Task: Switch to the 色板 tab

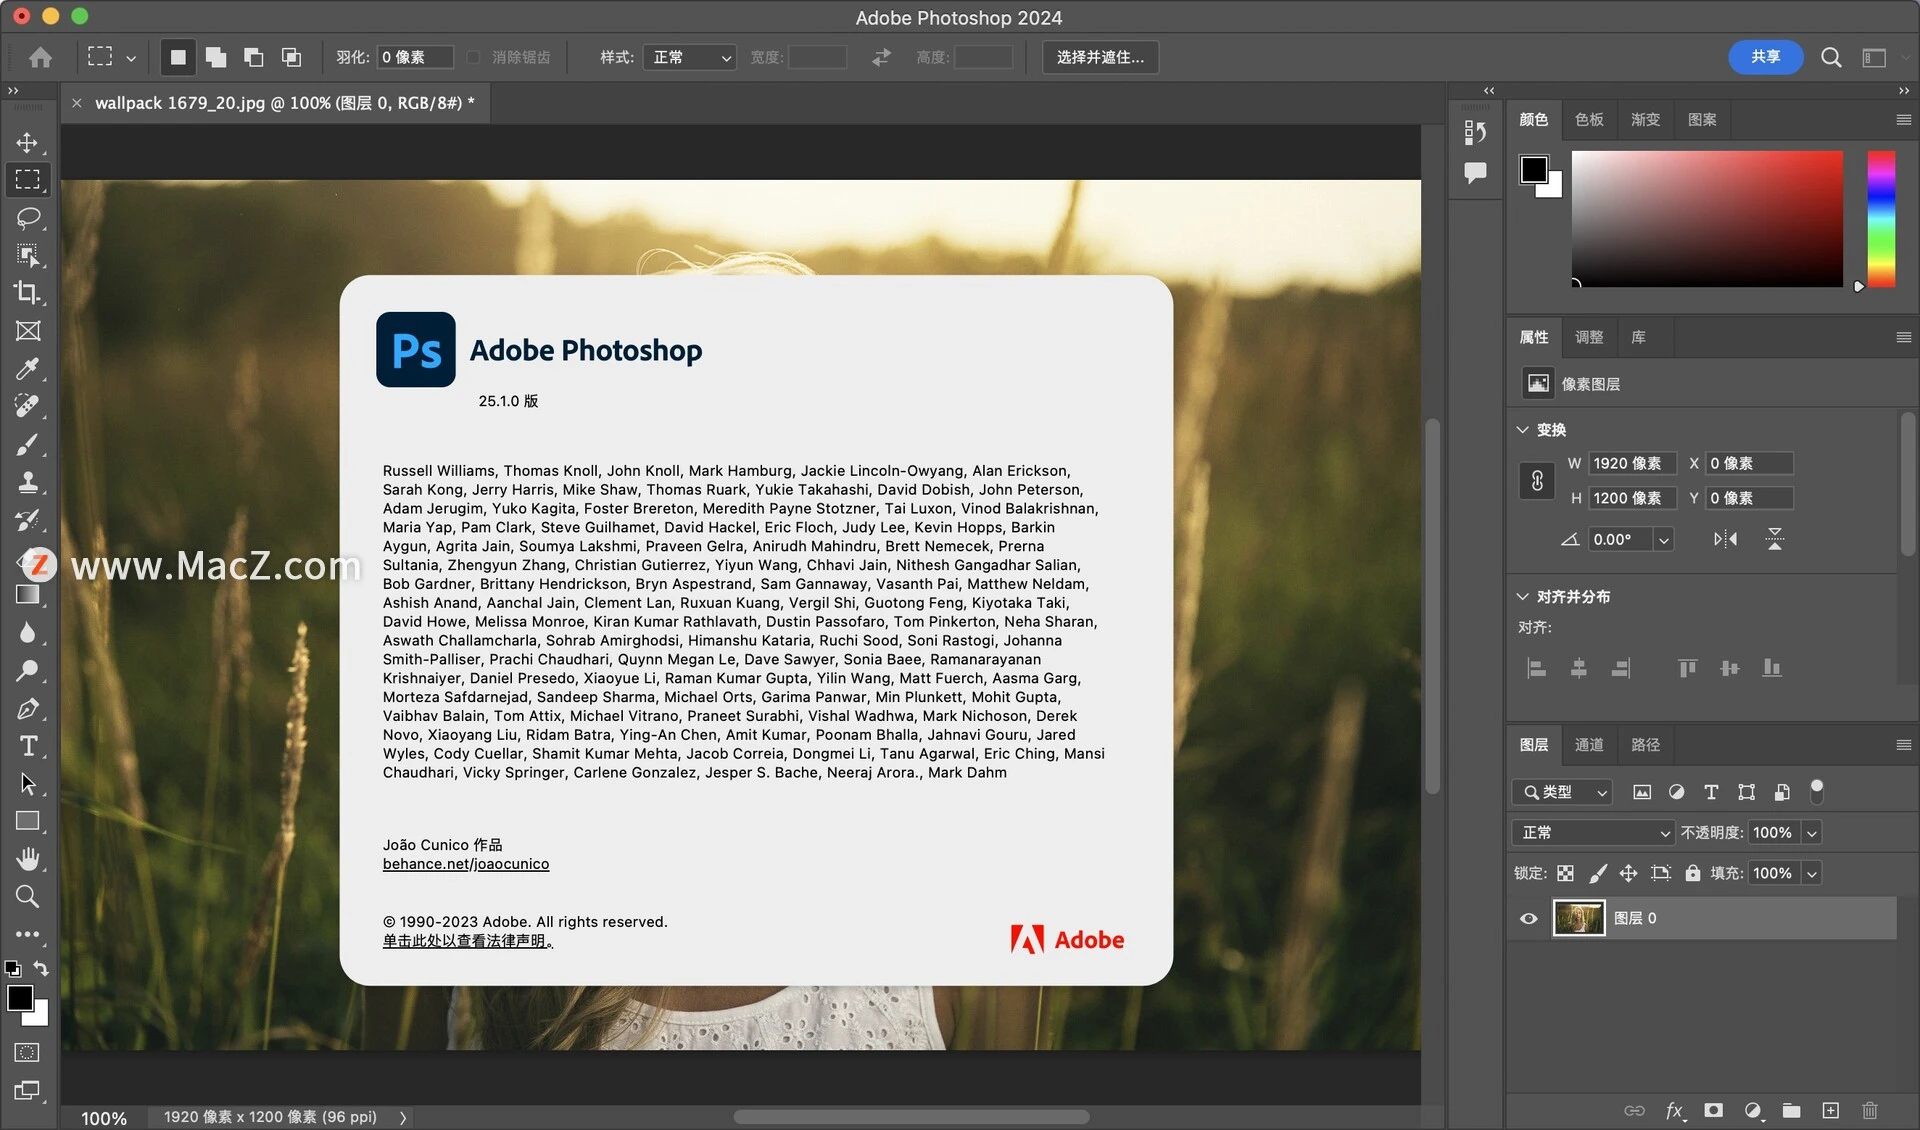Action: click(1588, 120)
